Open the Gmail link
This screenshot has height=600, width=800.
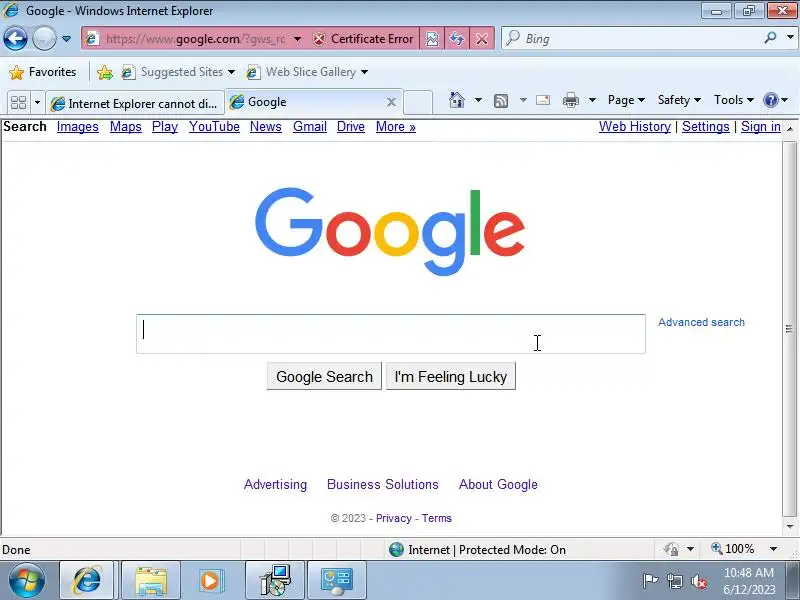(x=310, y=127)
